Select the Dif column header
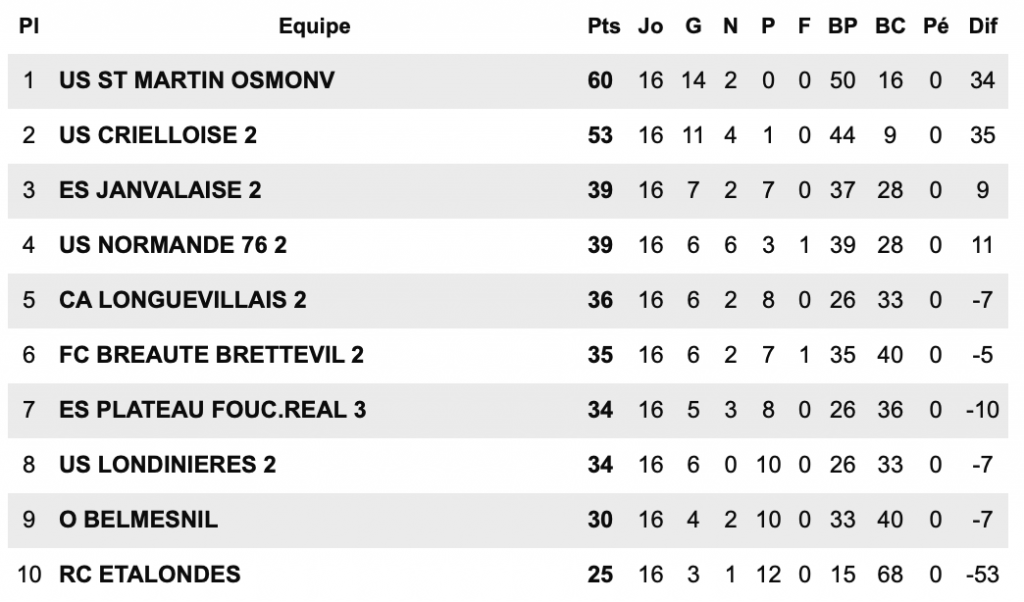 (x=983, y=26)
